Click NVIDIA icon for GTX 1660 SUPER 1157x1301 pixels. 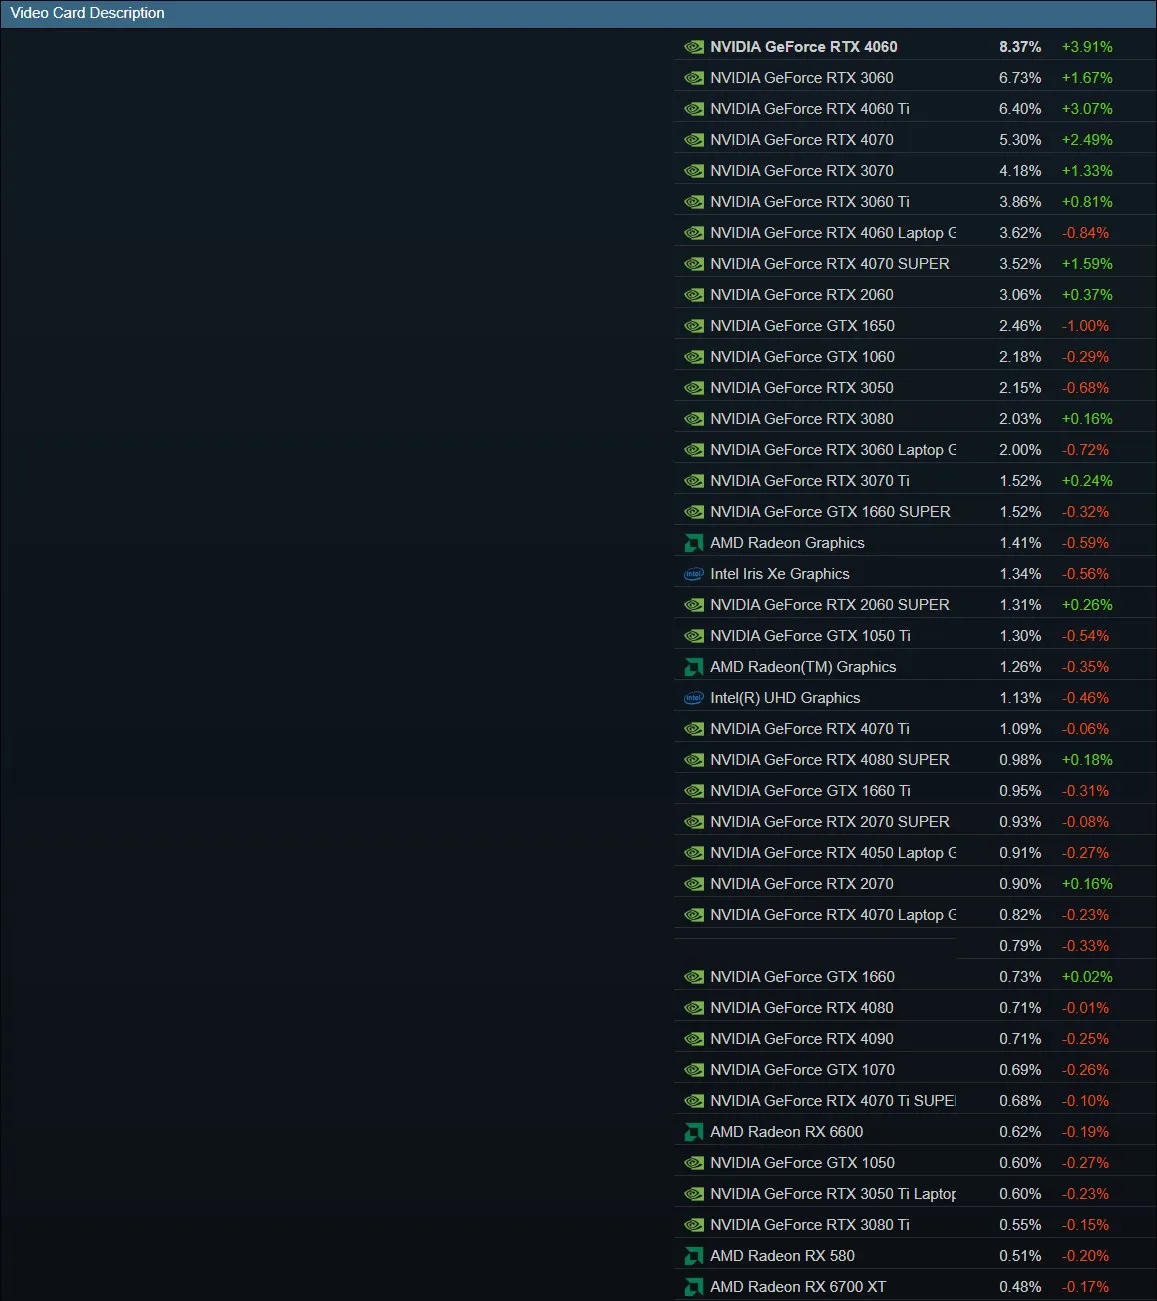pyautogui.click(x=694, y=512)
